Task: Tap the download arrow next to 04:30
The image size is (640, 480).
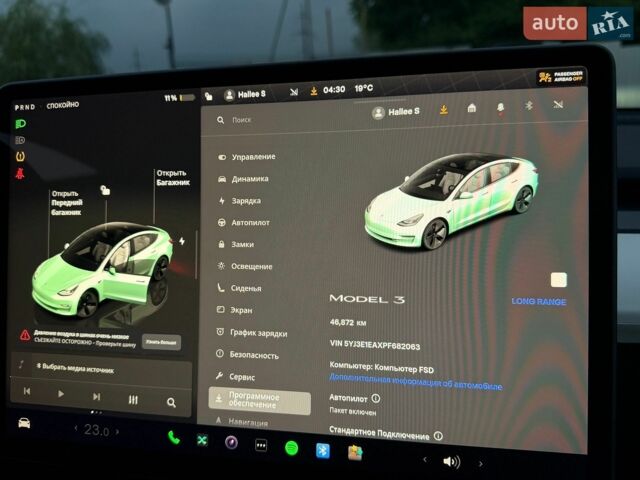Action: pyautogui.click(x=314, y=91)
